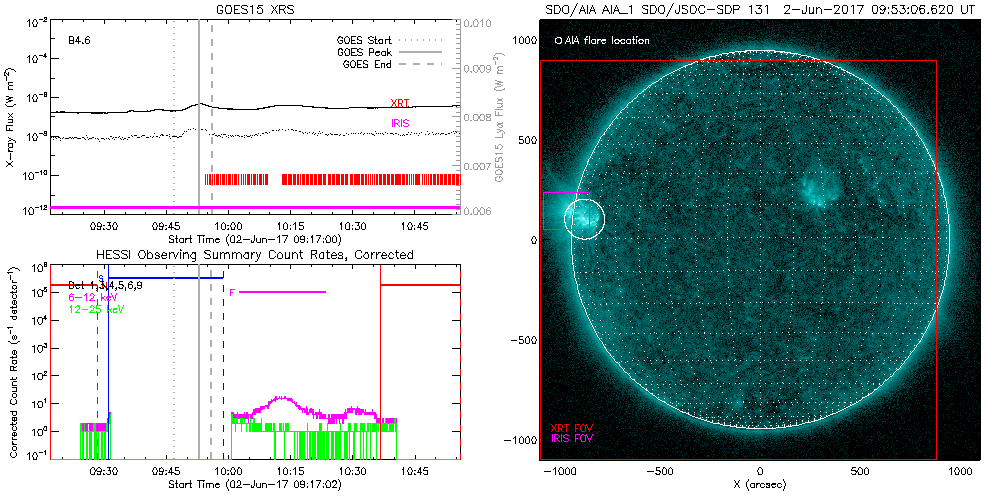Image resolution: width=1000 pixels, height=500 pixels.
Task: Click the magenta F flag bar in HESSI plot
Action: point(283,292)
